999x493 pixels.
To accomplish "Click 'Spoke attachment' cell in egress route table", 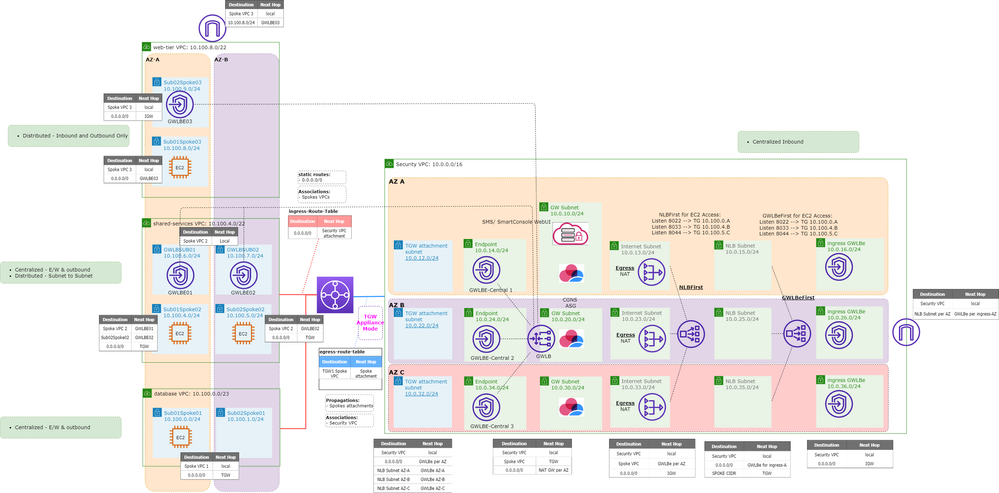I will click(x=365, y=373).
